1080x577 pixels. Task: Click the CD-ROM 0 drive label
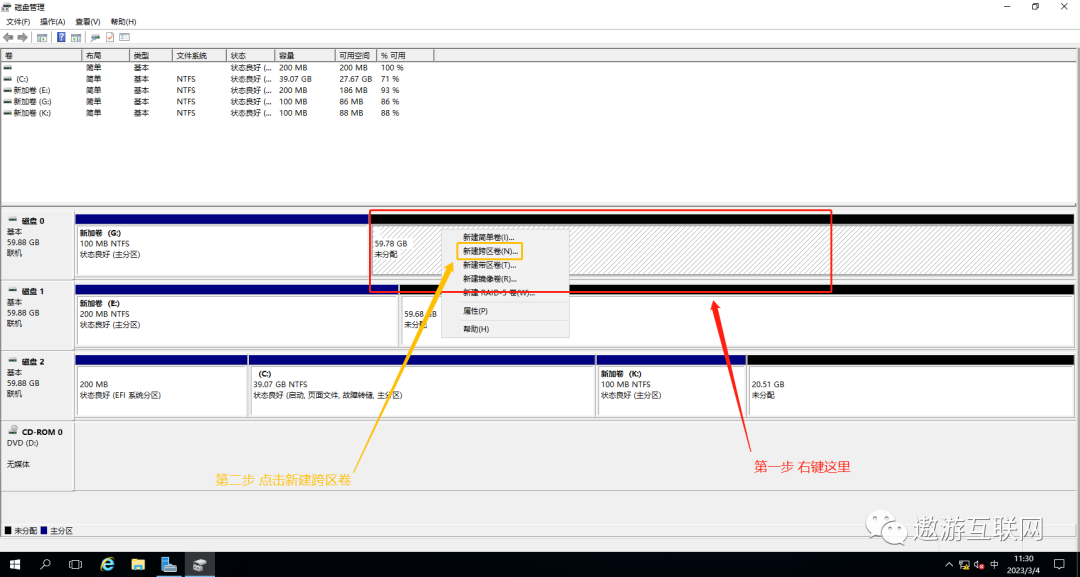click(x=35, y=432)
